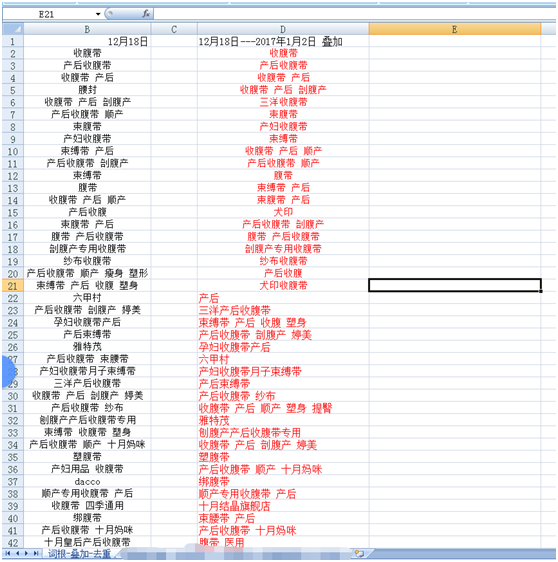
Task: Open the Name Box dropdown arrow
Action: 98,14
